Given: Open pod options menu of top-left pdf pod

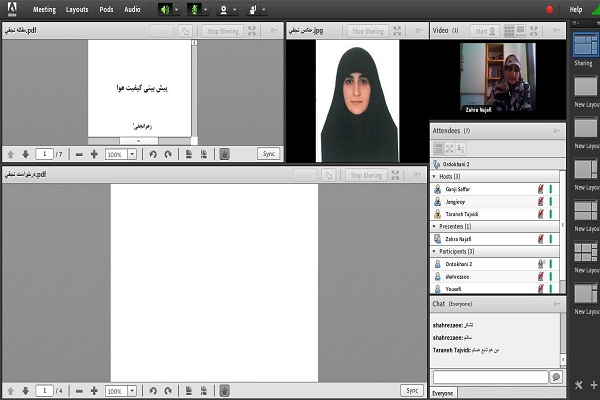Looking at the screenshot, I should point(274,31).
